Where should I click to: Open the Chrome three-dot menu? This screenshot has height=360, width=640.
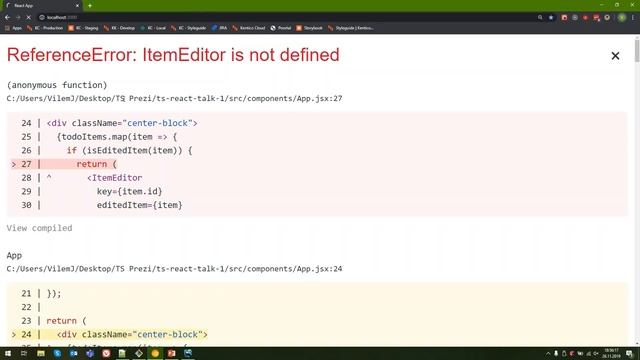pos(633,18)
